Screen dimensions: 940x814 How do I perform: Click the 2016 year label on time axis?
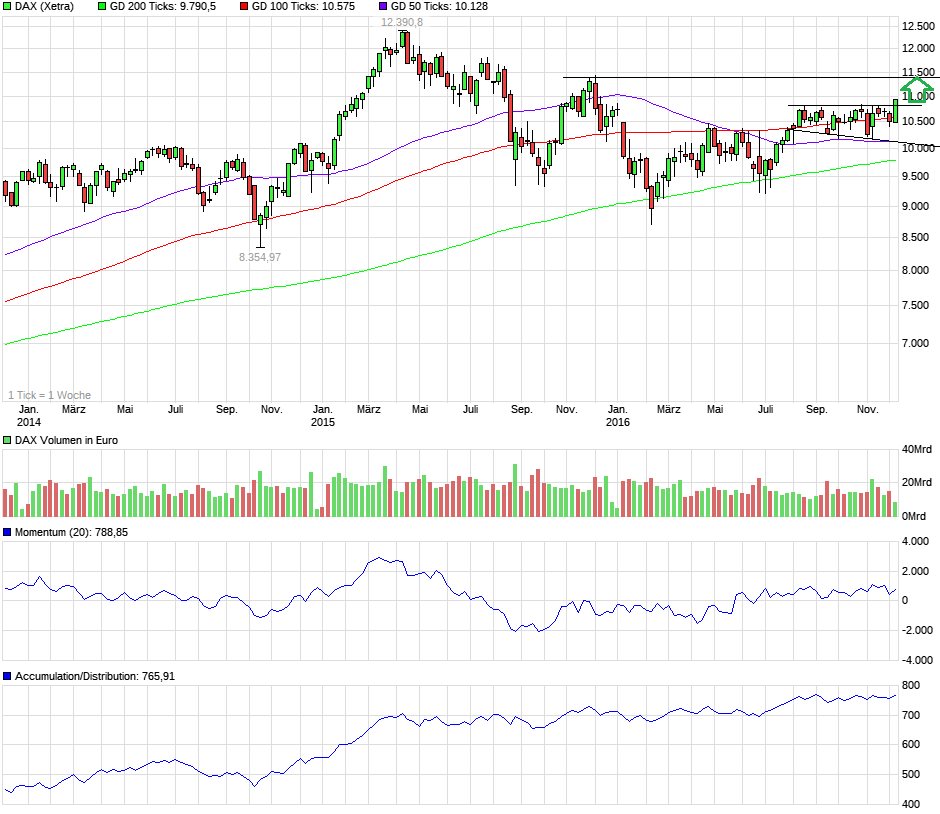[x=617, y=422]
